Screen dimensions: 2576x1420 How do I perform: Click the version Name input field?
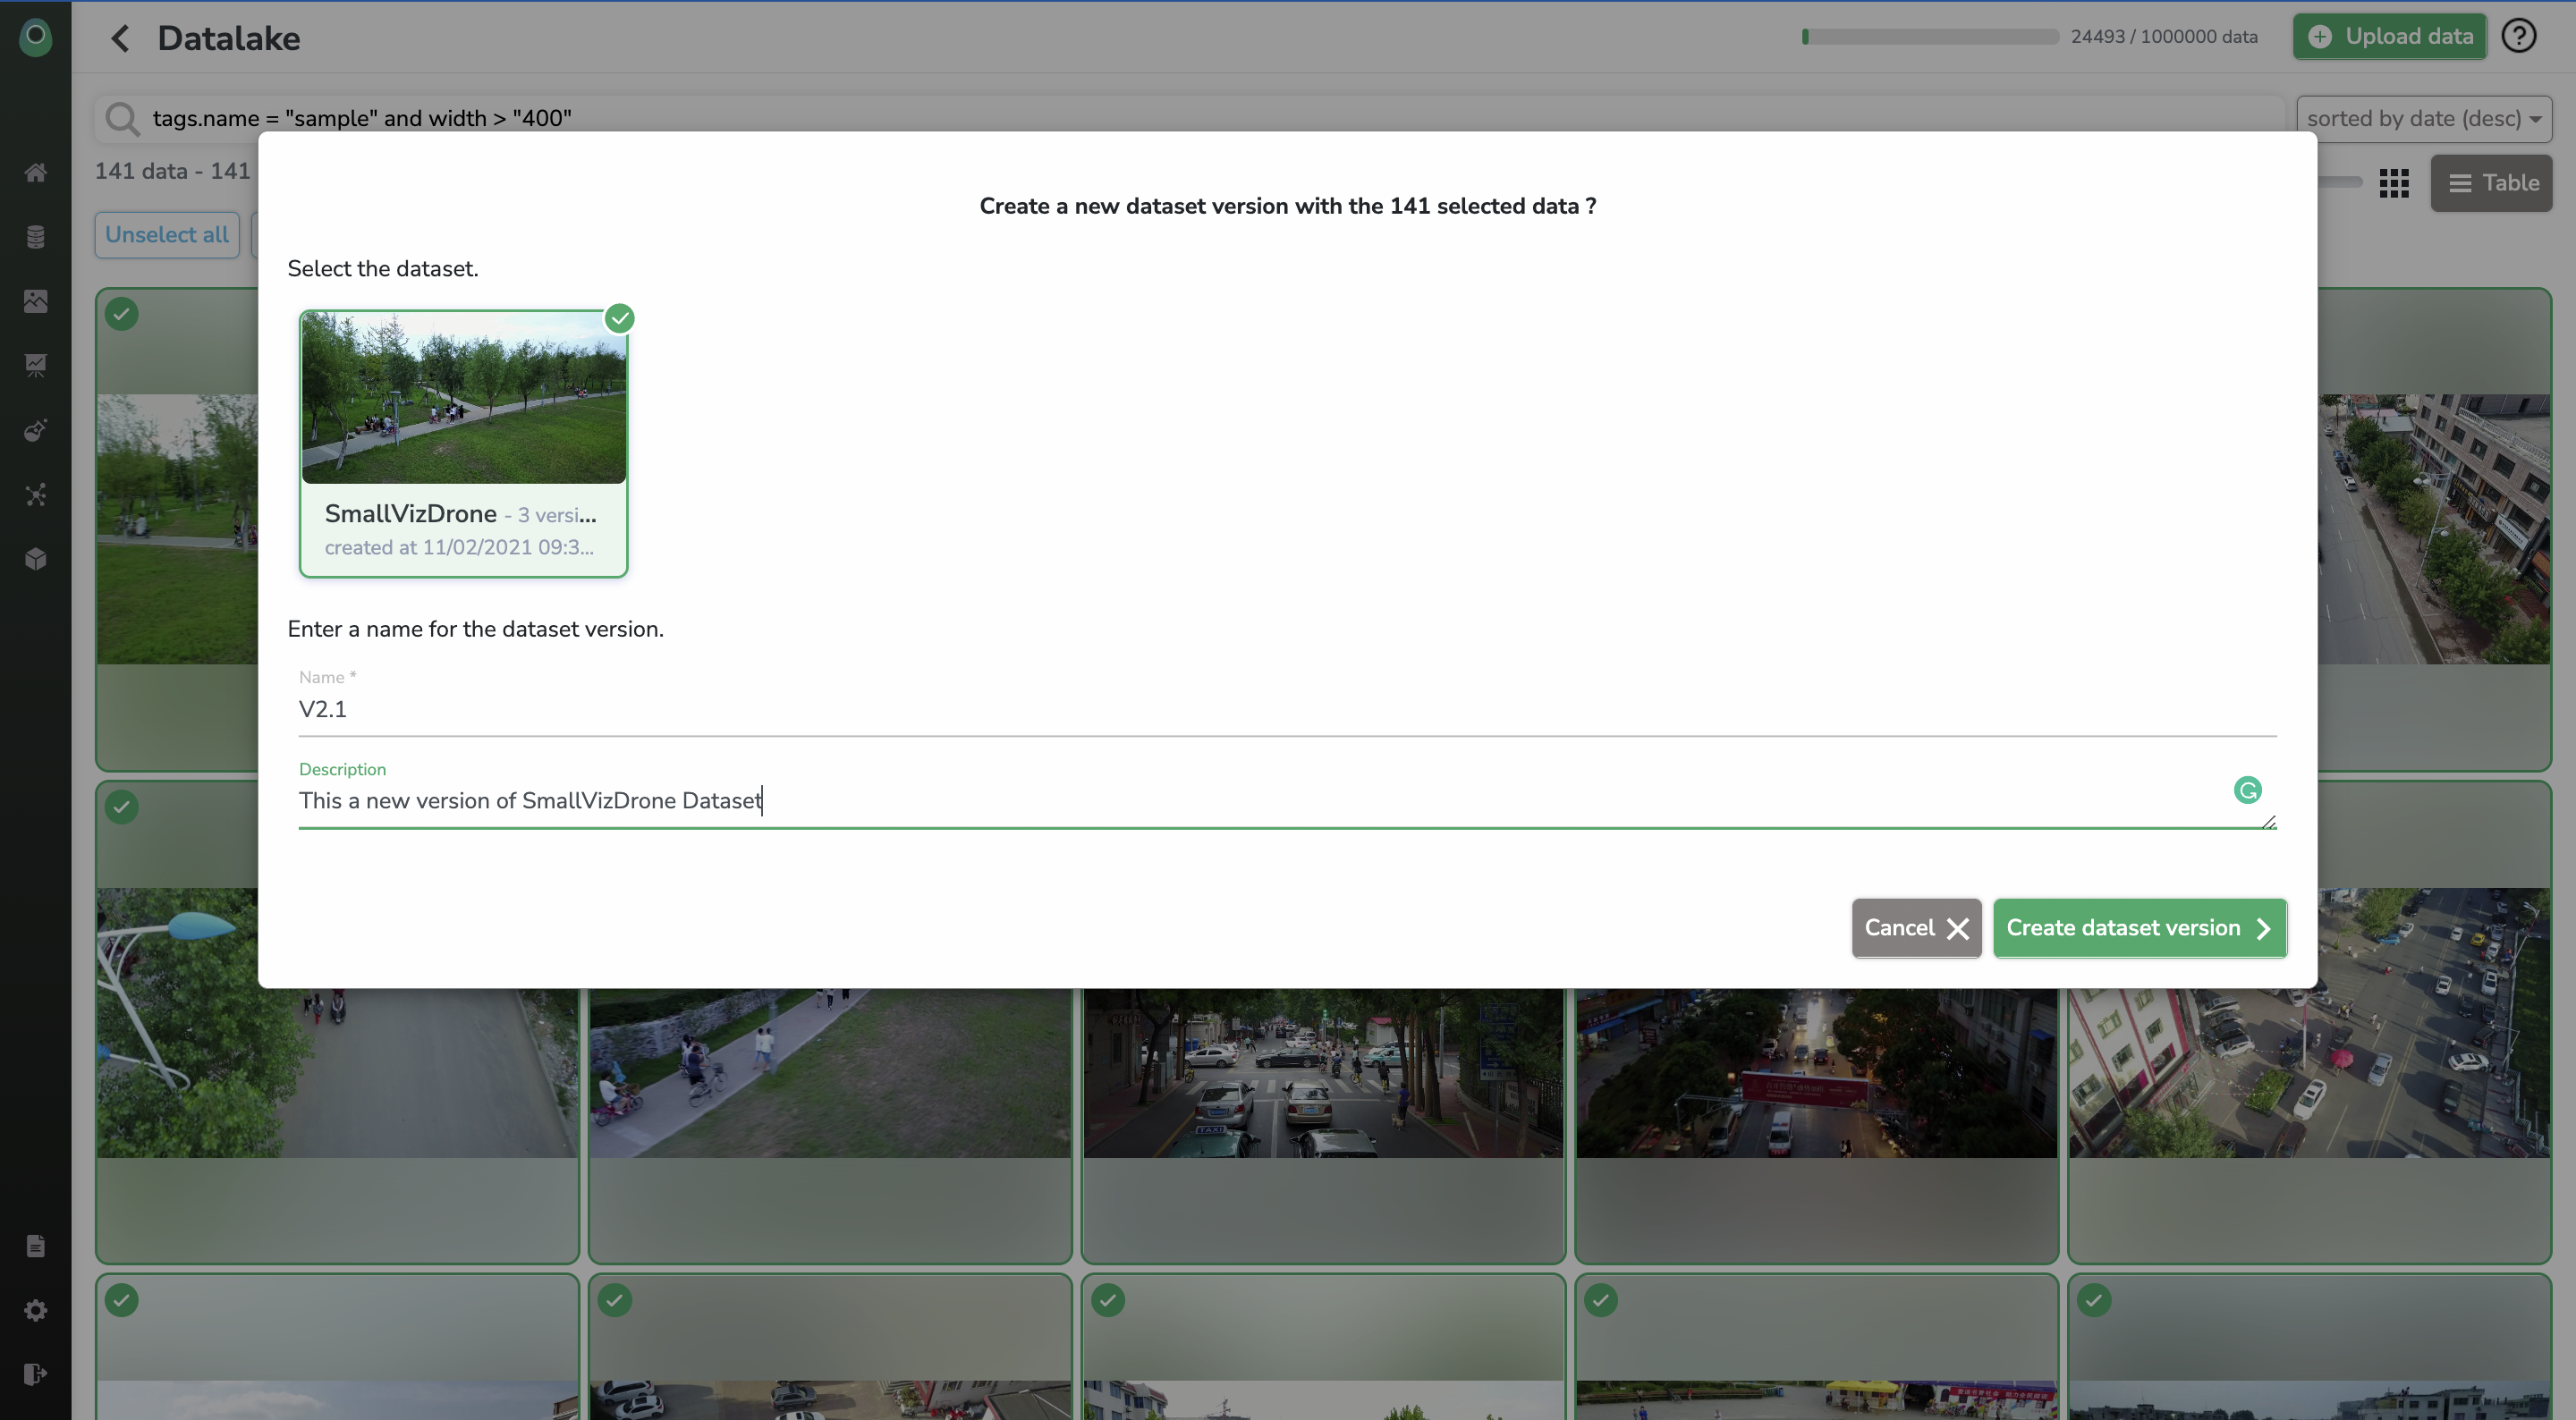[x=1286, y=710]
